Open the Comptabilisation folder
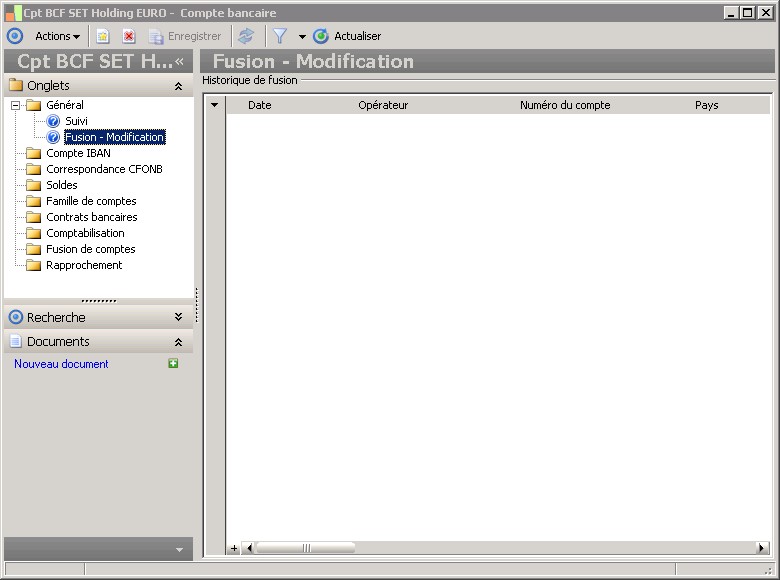The width and height of the screenshot is (780, 580). [85, 233]
